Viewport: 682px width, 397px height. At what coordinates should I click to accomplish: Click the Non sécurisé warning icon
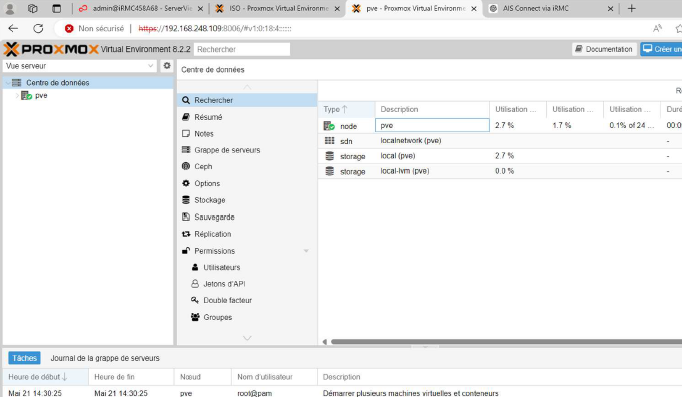(x=69, y=29)
